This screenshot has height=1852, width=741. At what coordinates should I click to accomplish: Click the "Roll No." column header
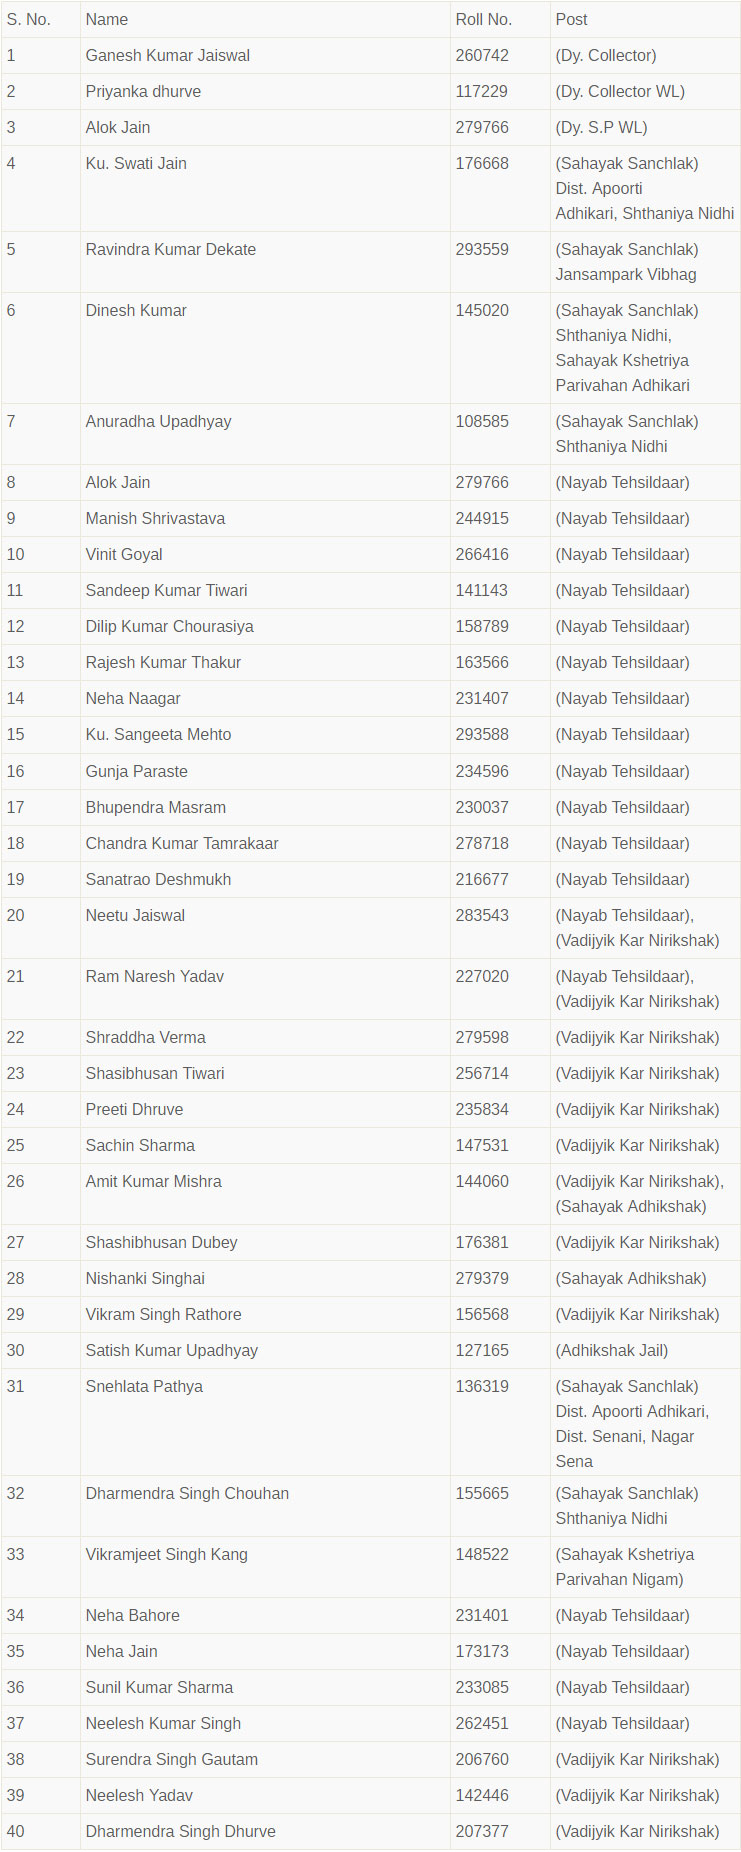point(483,19)
